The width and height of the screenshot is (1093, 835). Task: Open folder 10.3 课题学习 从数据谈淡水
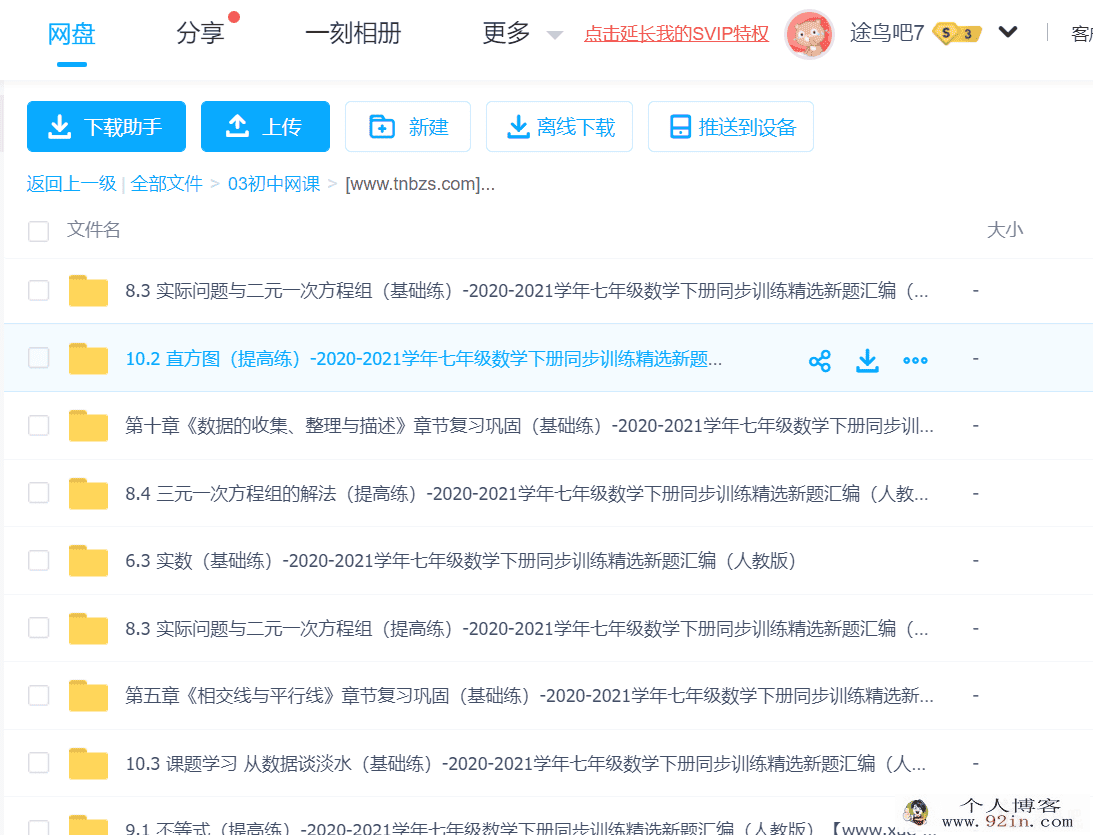(526, 764)
